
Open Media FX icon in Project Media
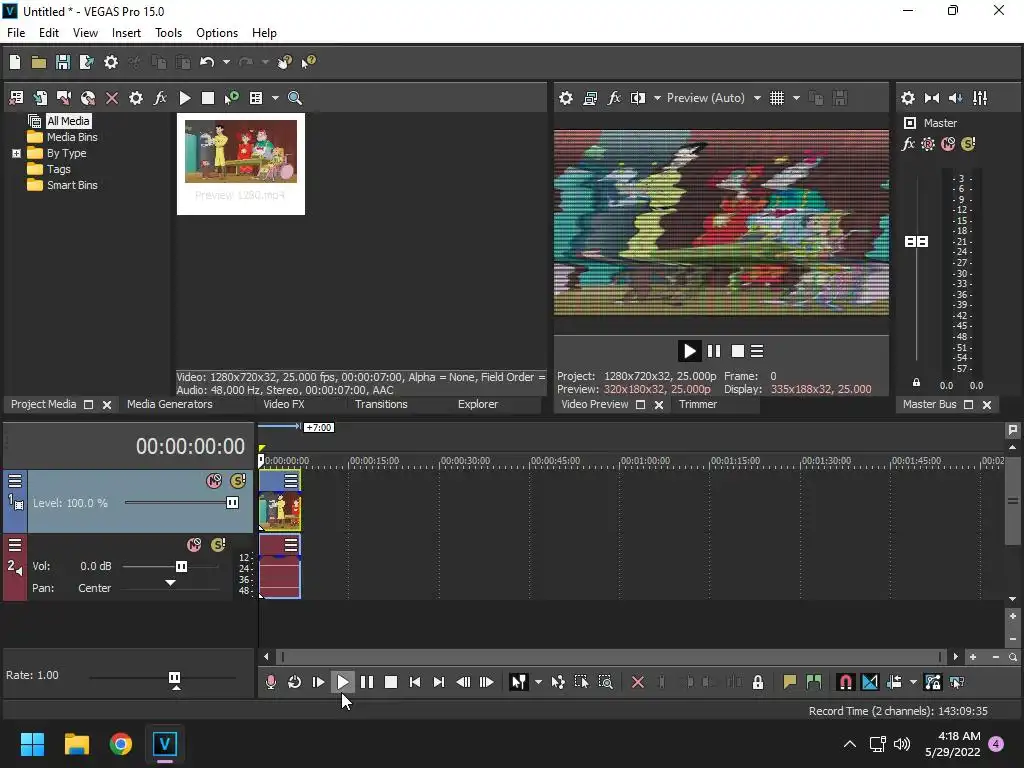(x=160, y=98)
